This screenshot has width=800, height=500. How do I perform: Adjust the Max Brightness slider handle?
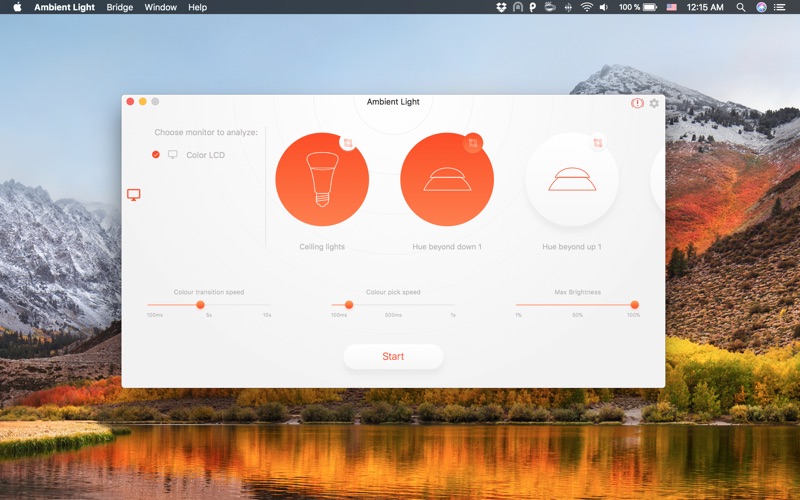pyautogui.click(x=635, y=305)
